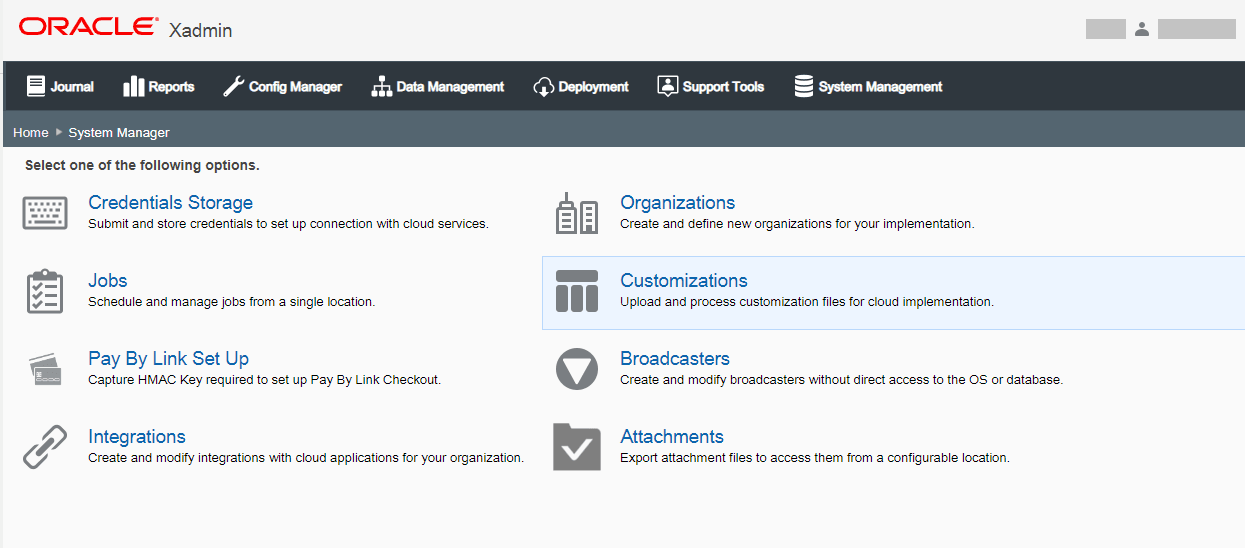Click the Jobs checklist clipboard icon
1245x548 pixels.
pos(45,291)
